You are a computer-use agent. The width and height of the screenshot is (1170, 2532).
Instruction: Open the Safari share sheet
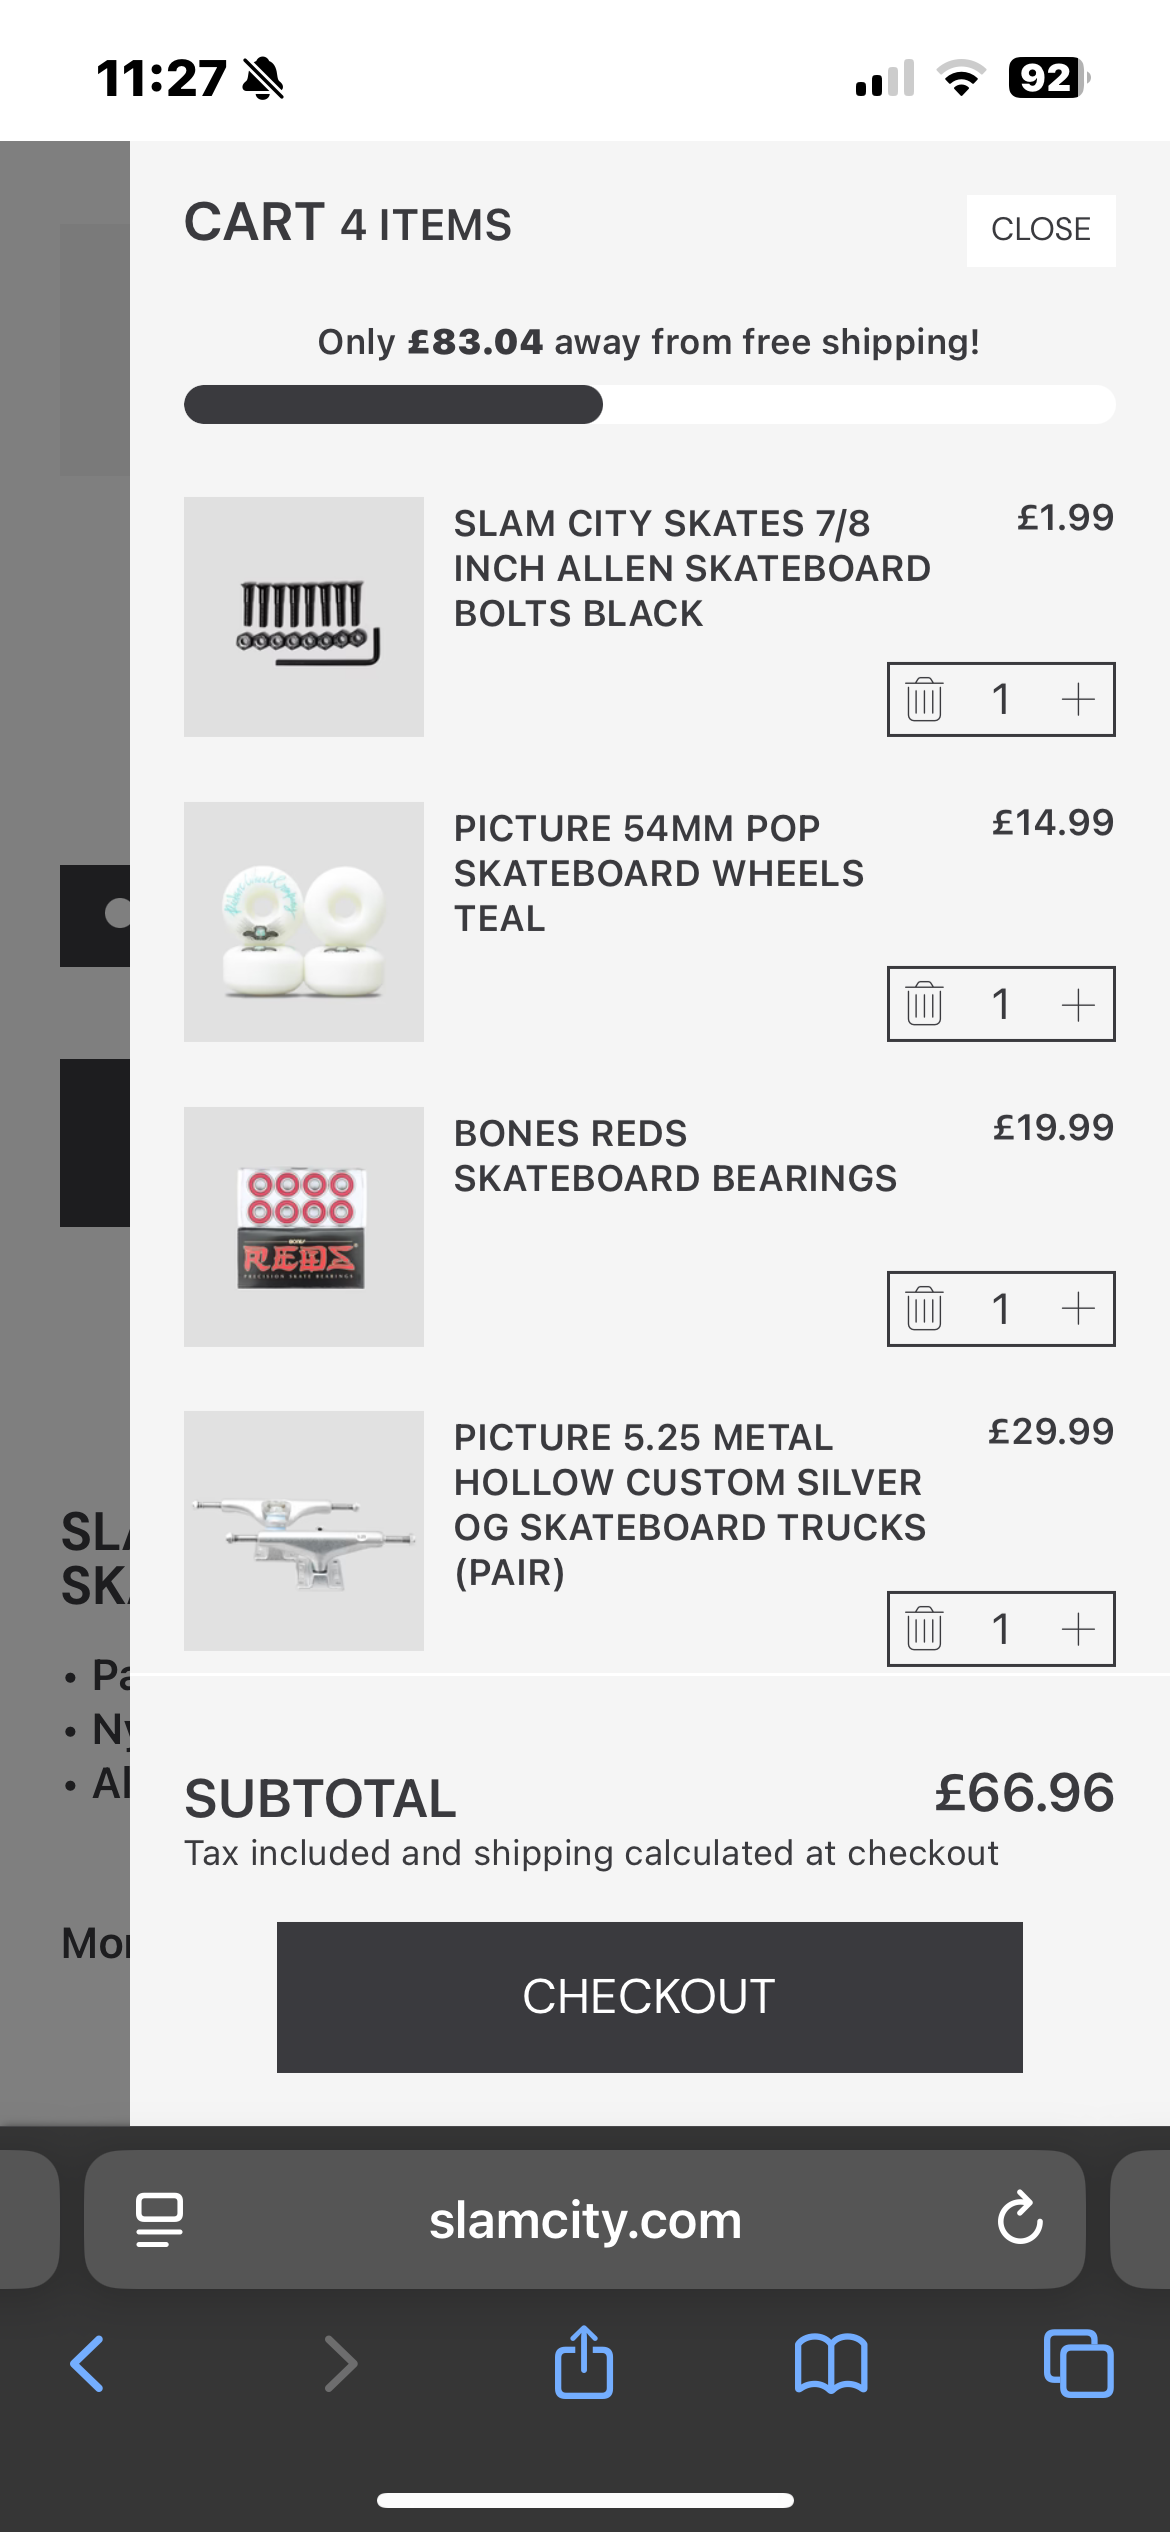point(584,2362)
